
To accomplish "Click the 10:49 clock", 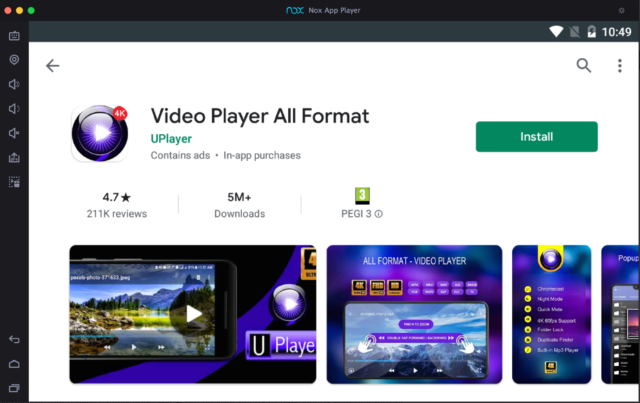I will tap(616, 32).
